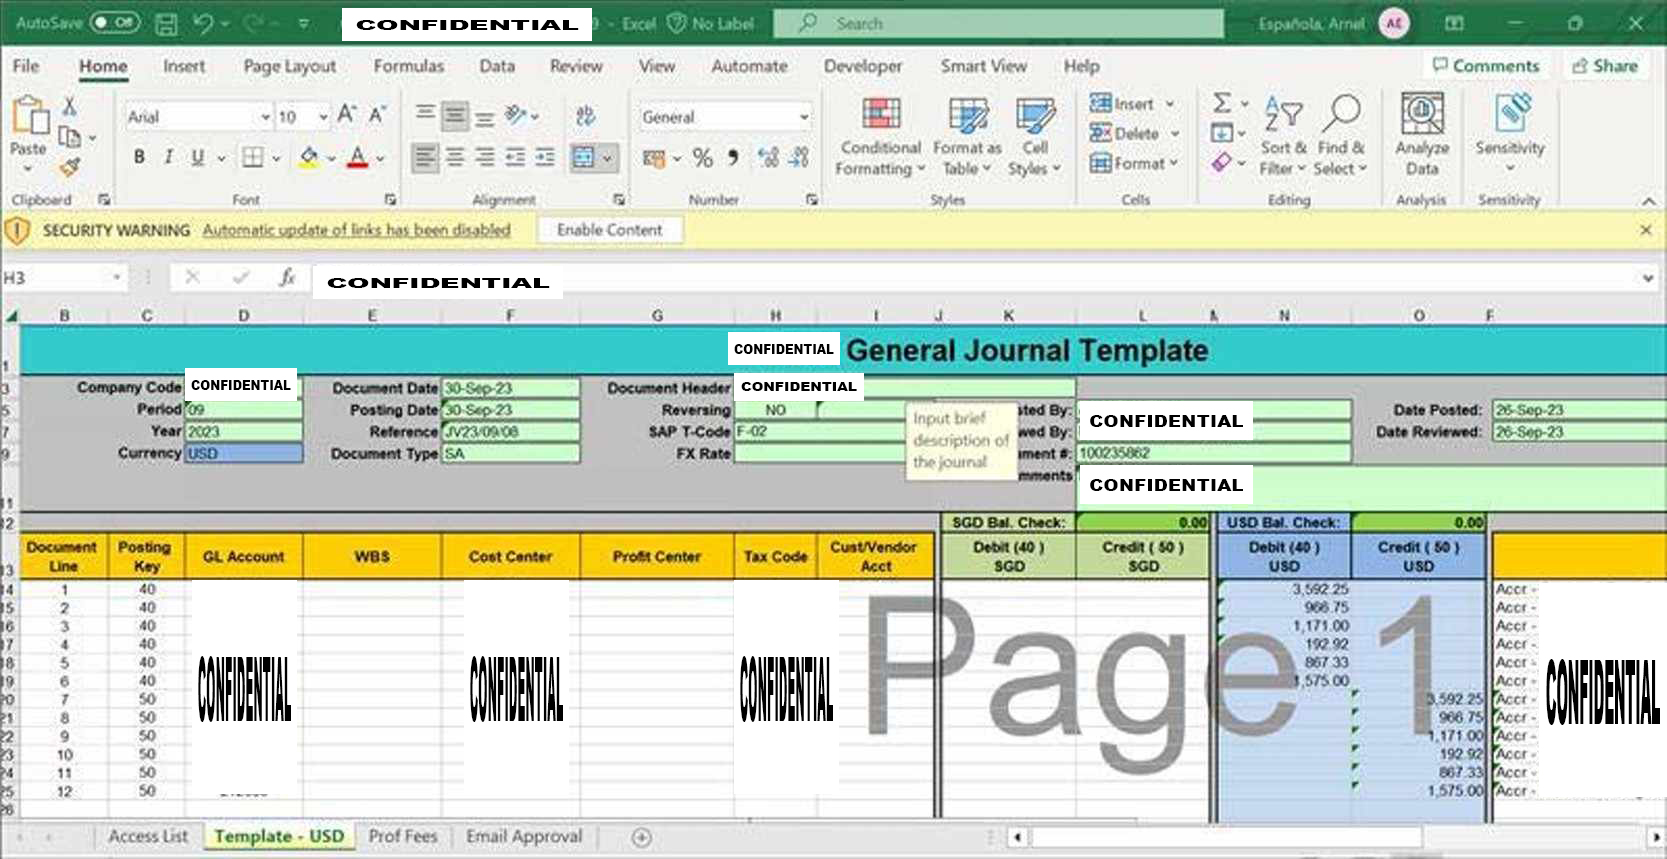Decrease the cell indent
Viewport: 1667px width, 859px height.
pos(515,157)
